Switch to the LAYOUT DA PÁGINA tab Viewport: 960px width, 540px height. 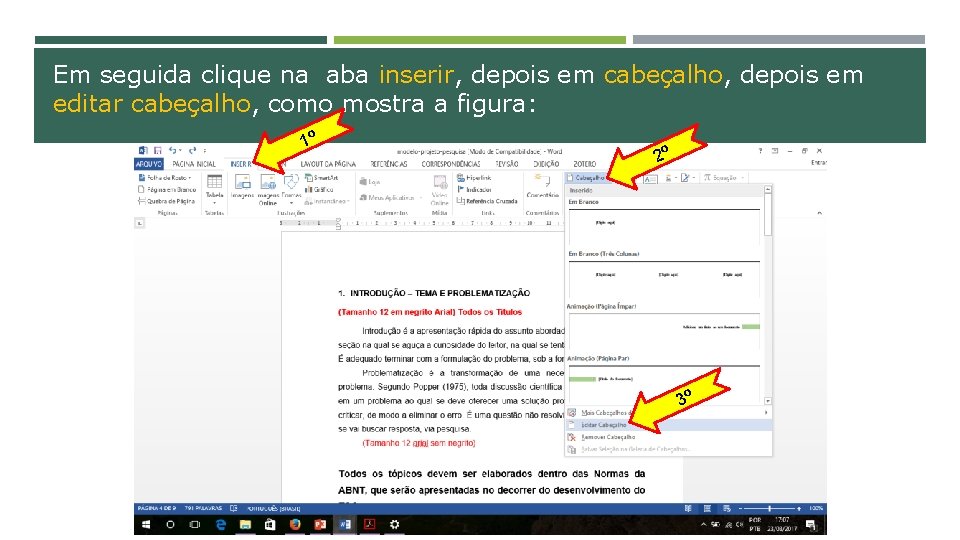coord(328,164)
